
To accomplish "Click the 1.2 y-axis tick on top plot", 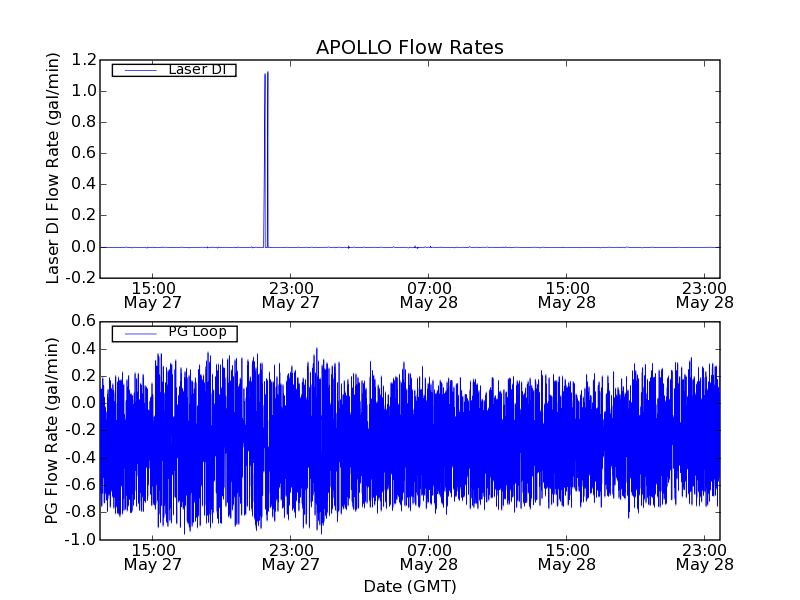I will click(x=83, y=60).
